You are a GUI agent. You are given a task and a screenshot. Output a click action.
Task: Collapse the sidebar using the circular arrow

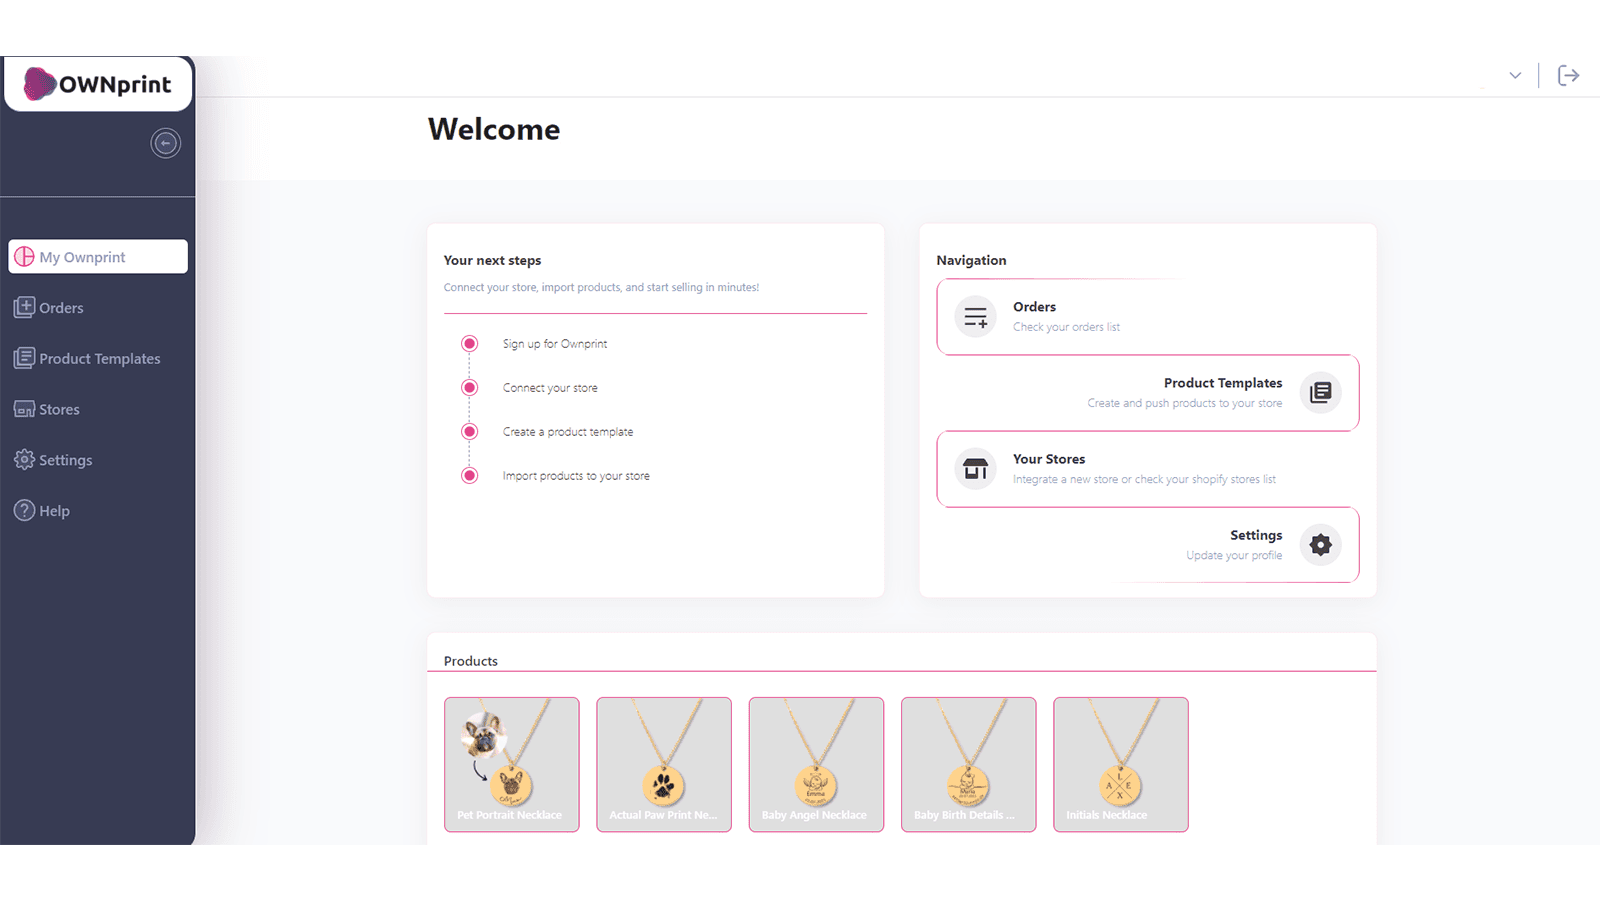coord(165,143)
